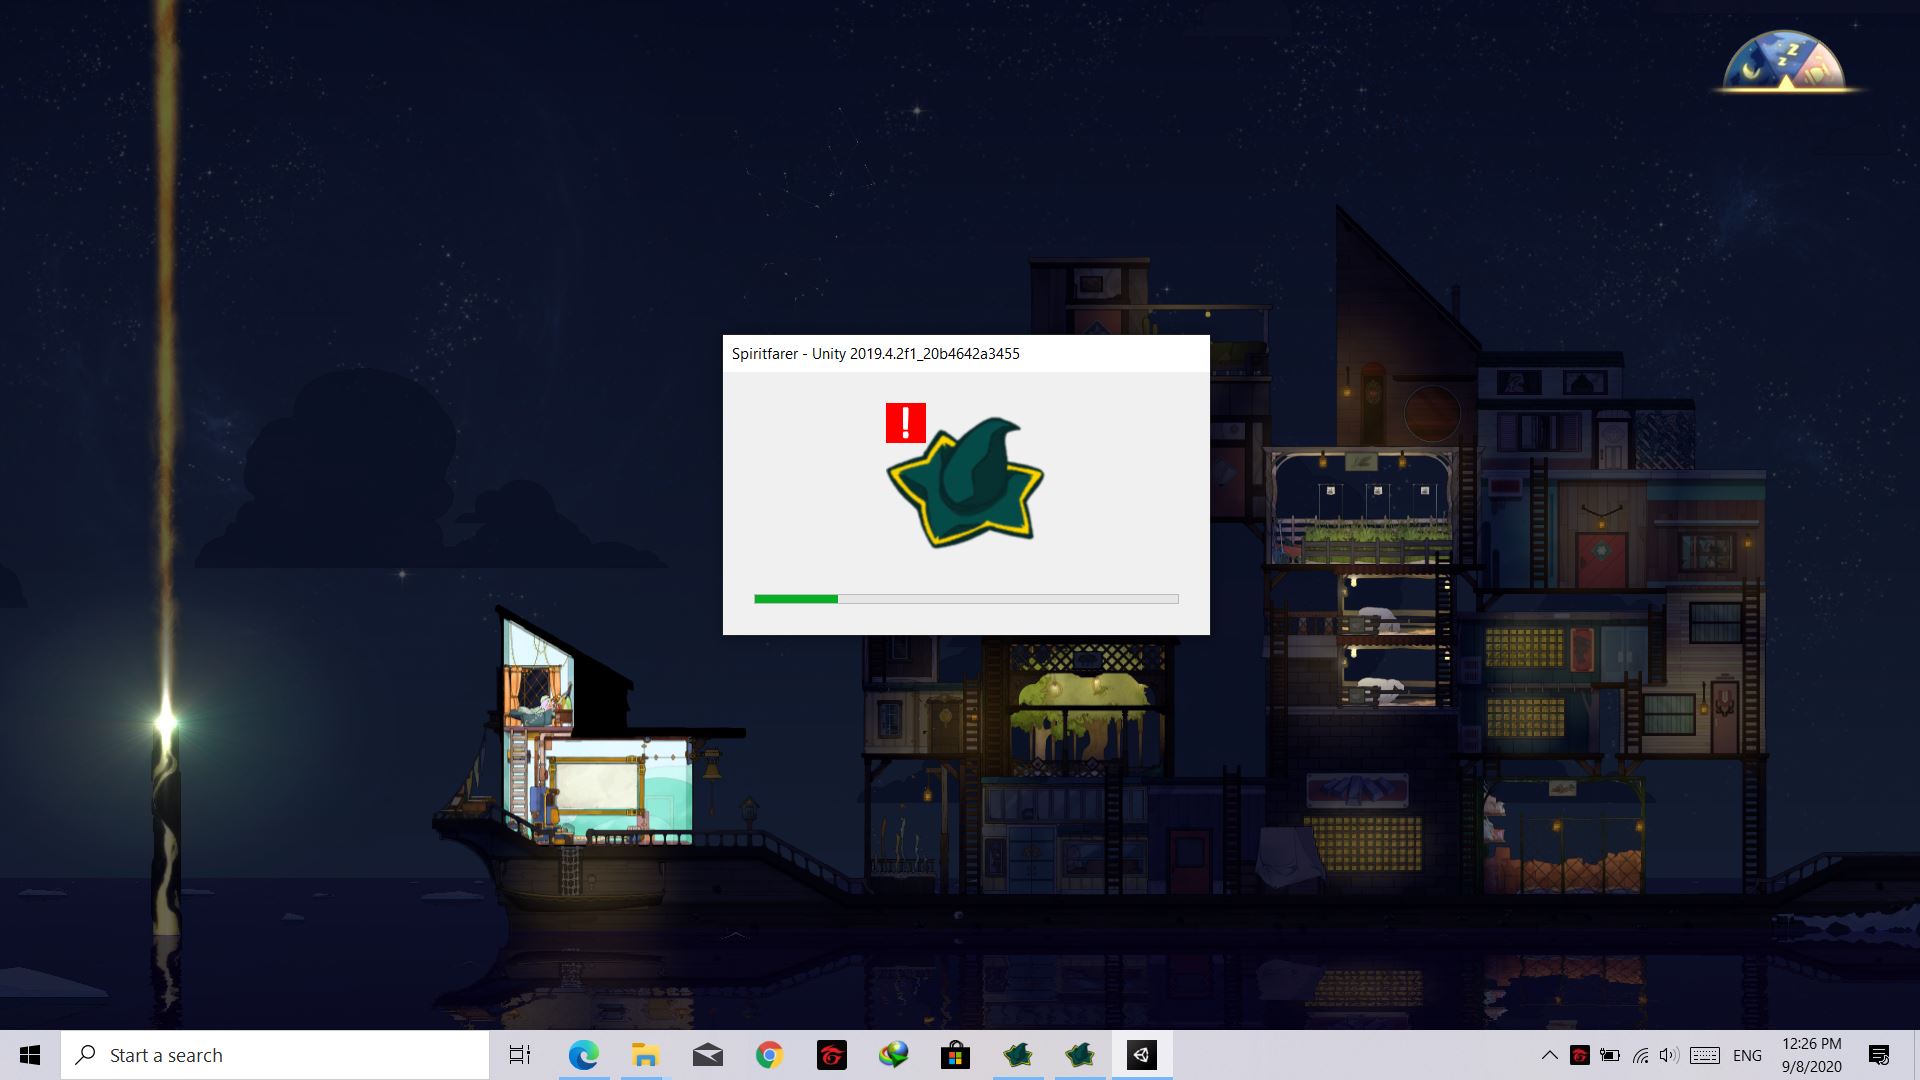Open the Action Center notifications panel
This screenshot has height=1080, width=1920.
(x=1879, y=1055)
